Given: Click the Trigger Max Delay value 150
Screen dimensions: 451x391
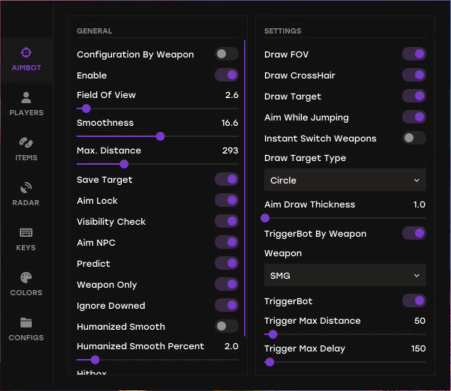Looking at the screenshot, I should [418, 348].
